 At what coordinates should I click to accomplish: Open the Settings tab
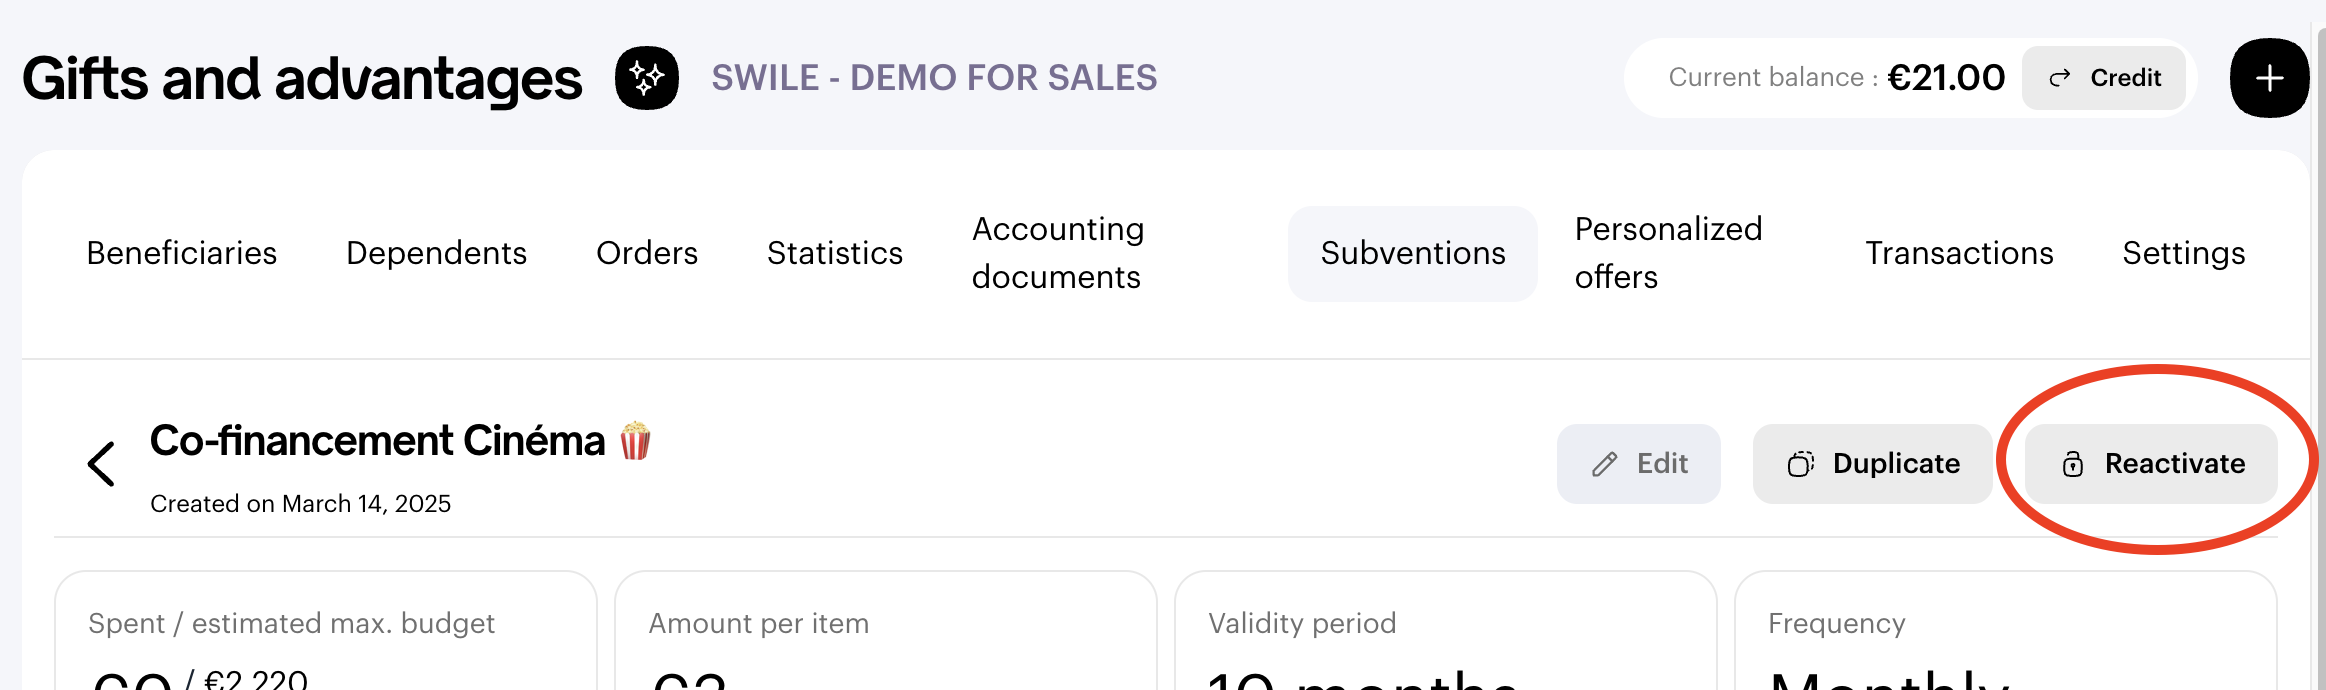pyautogui.click(x=2183, y=253)
